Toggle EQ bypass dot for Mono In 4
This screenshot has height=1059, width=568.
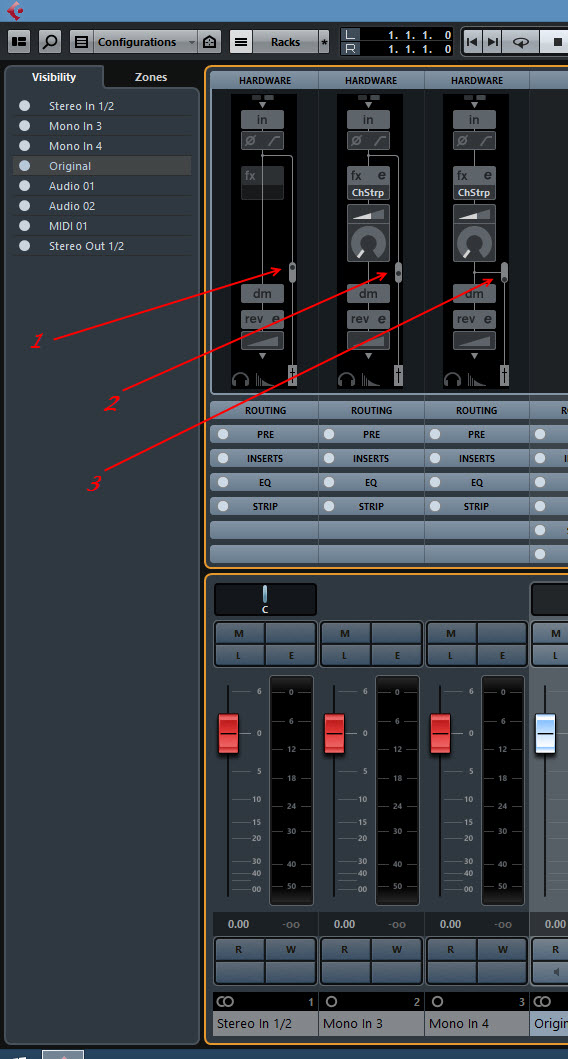(x=434, y=482)
